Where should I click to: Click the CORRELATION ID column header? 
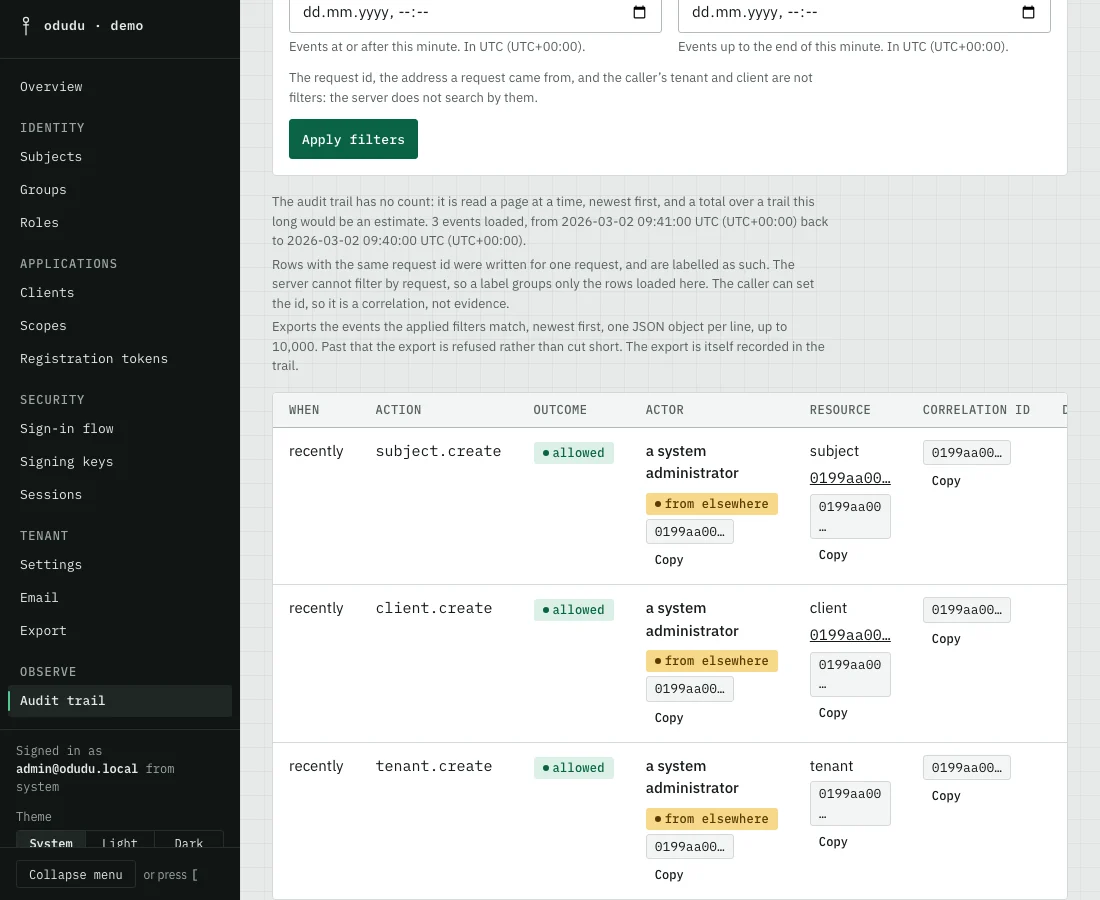click(x=976, y=410)
